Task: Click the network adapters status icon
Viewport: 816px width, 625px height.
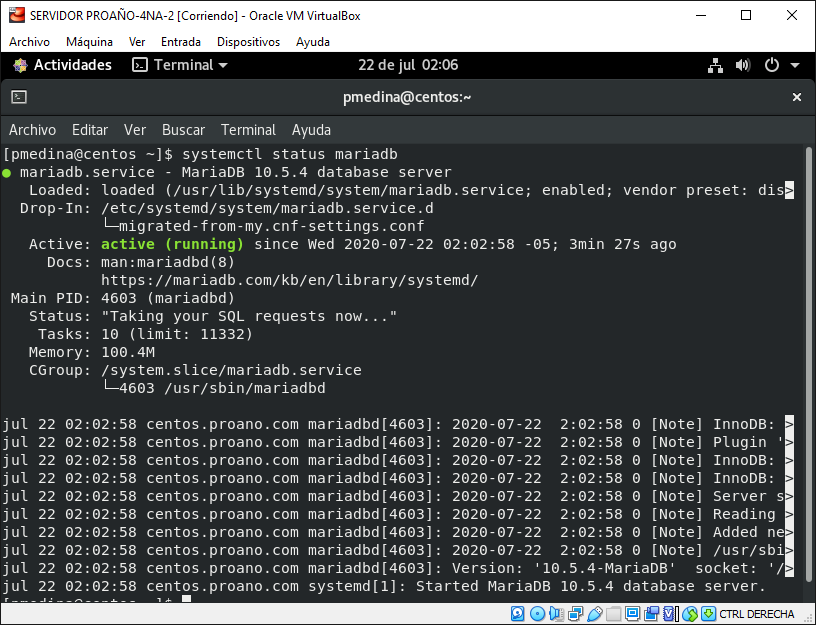Action: [x=576, y=614]
